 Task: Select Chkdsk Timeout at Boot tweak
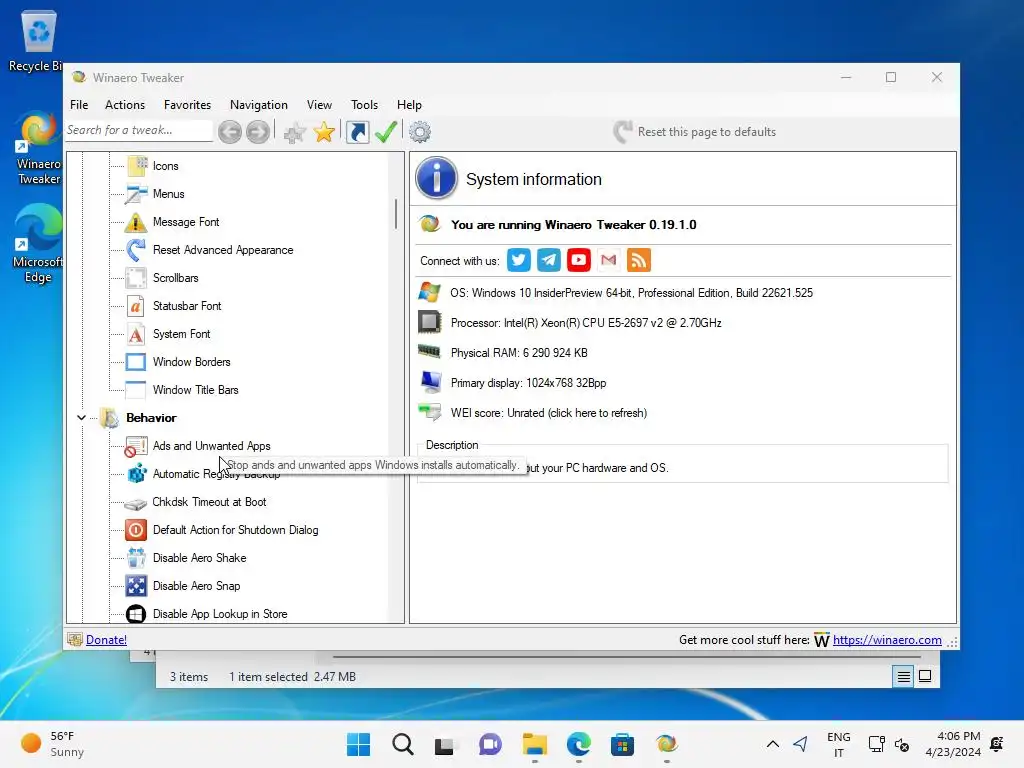[x=209, y=502]
